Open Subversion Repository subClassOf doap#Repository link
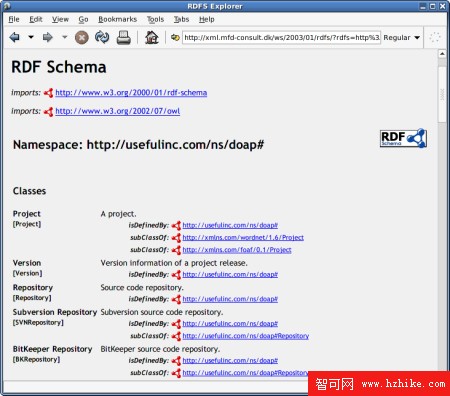Viewport: 450px width, 396px height. tap(246, 336)
